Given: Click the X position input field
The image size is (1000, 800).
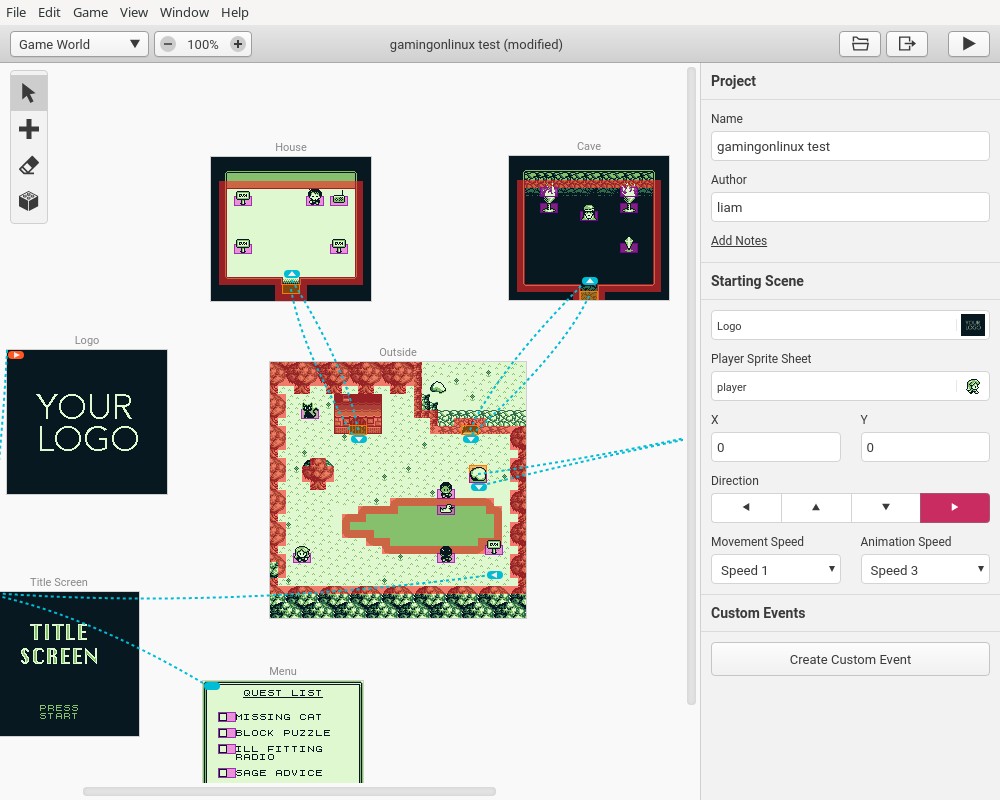Looking at the screenshot, I should 776,447.
